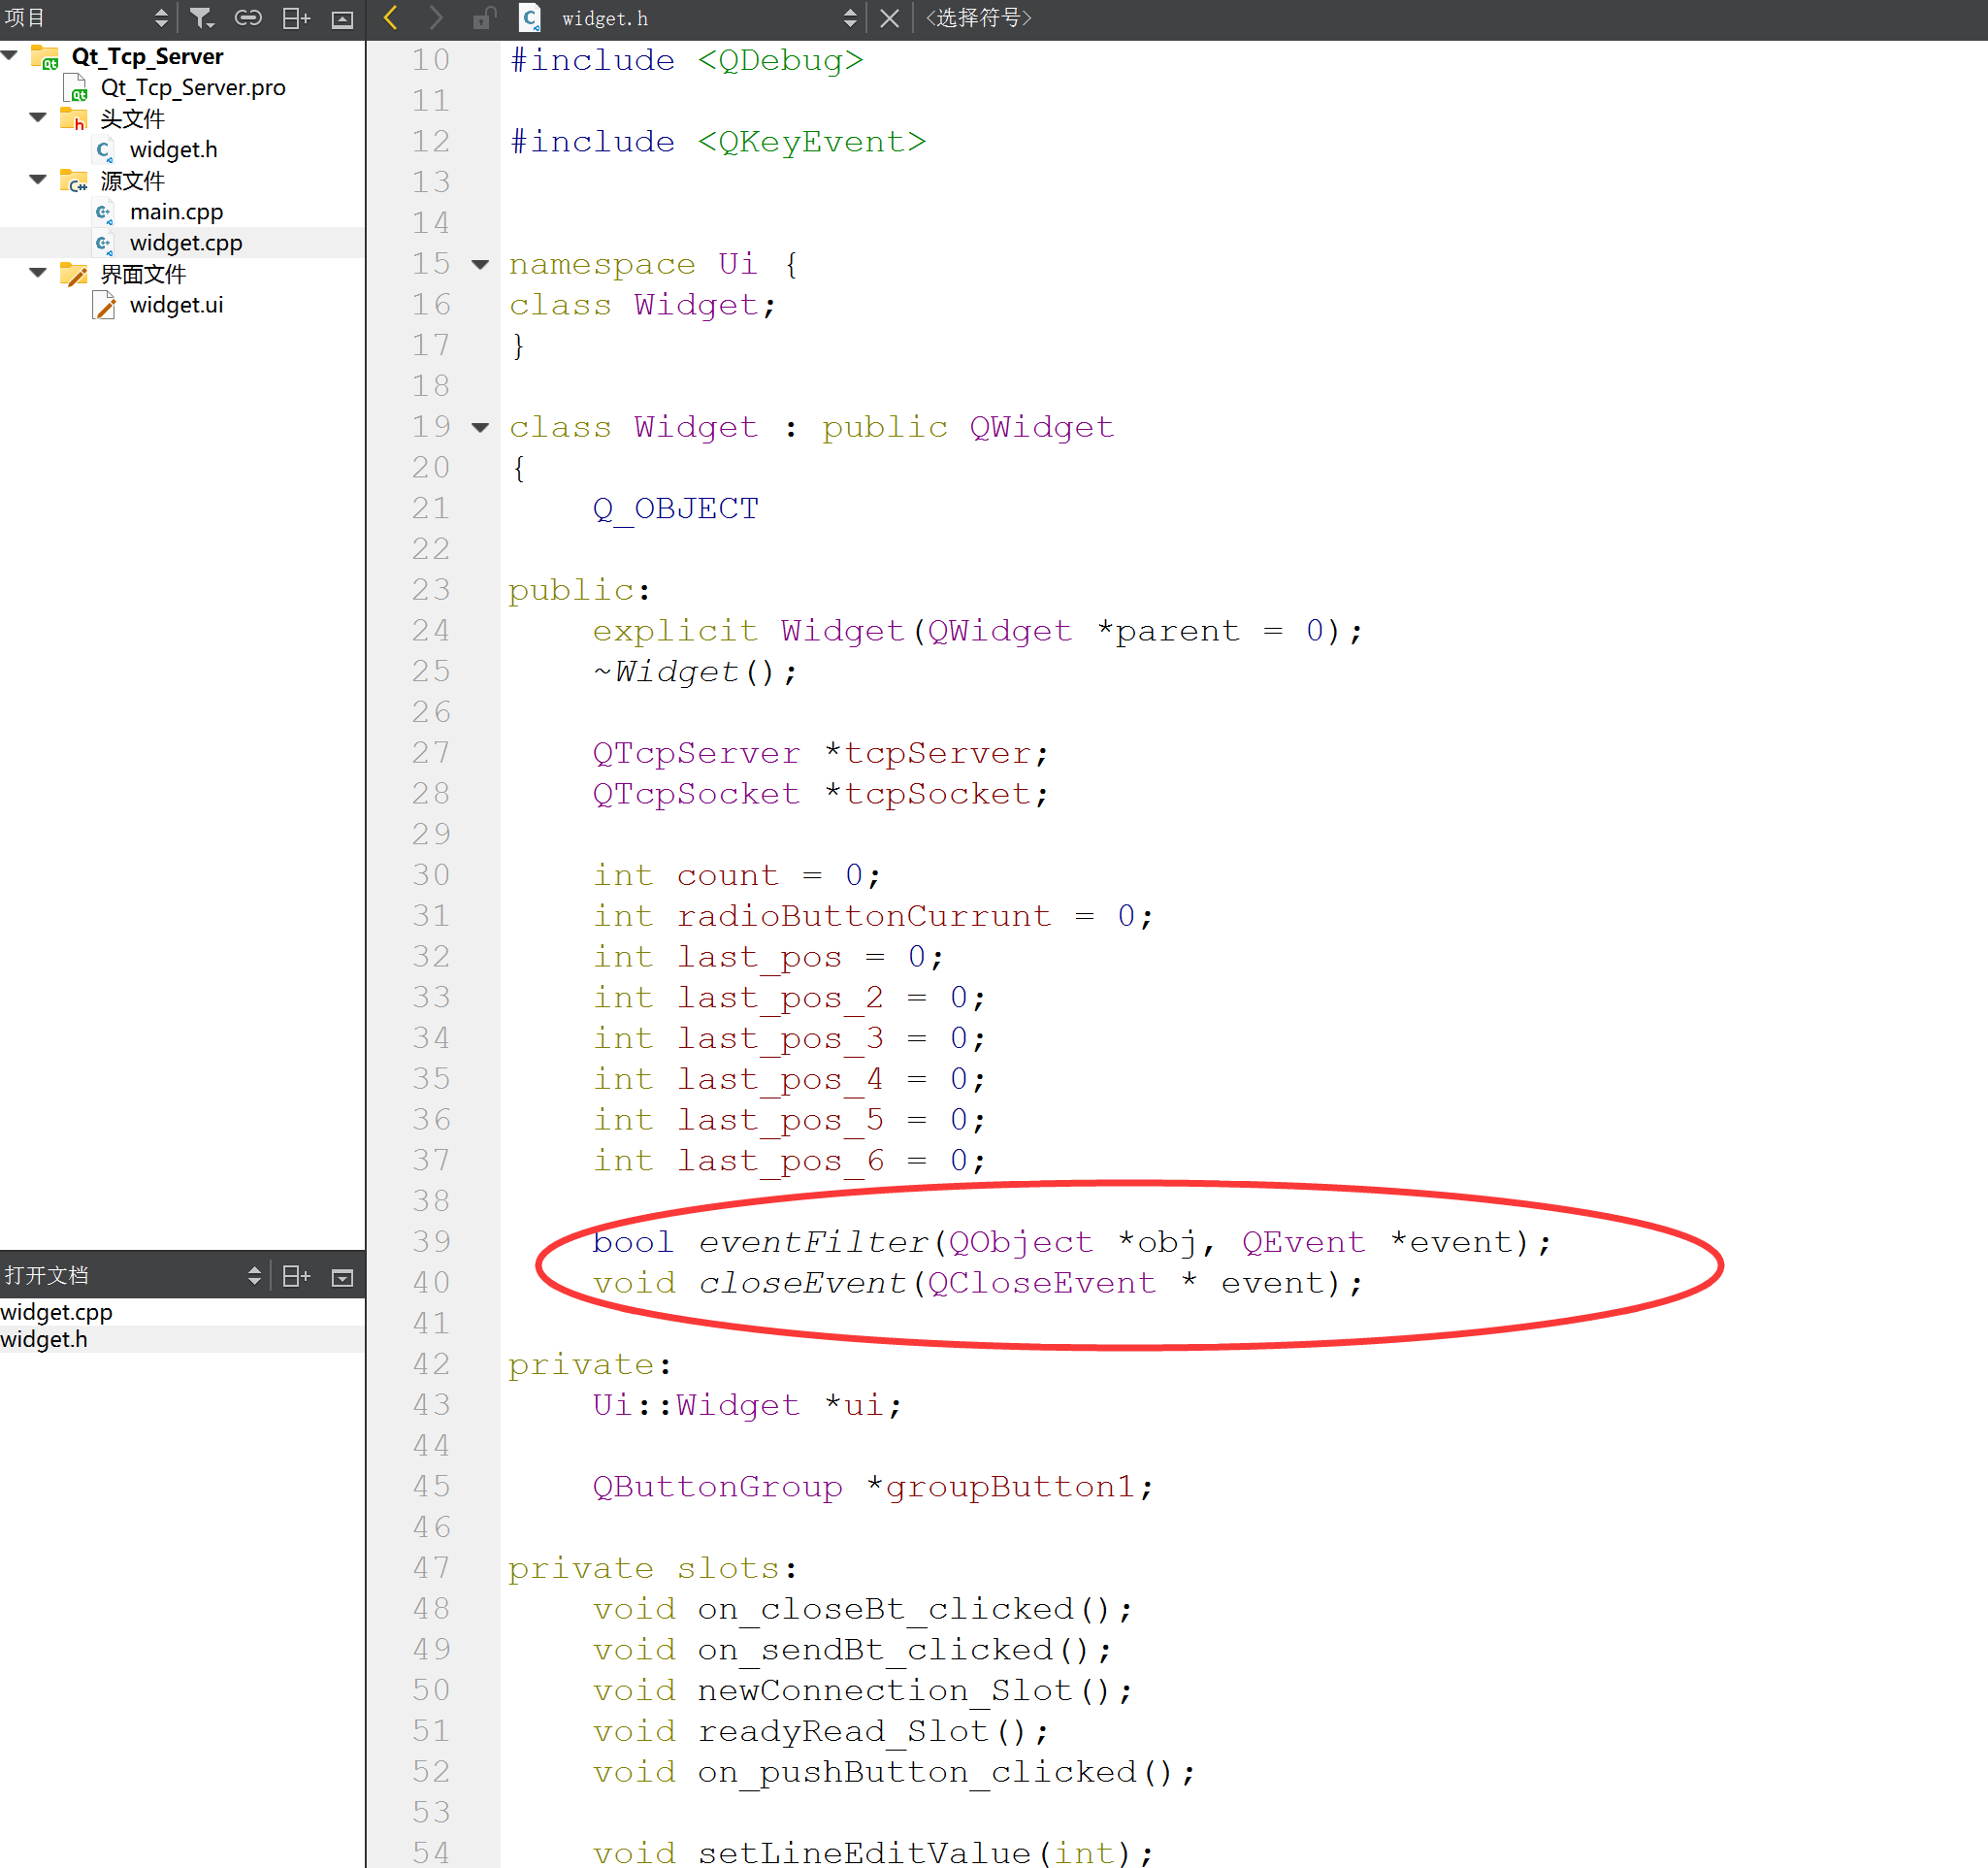Split the open documents panel

click(x=295, y=1276)
